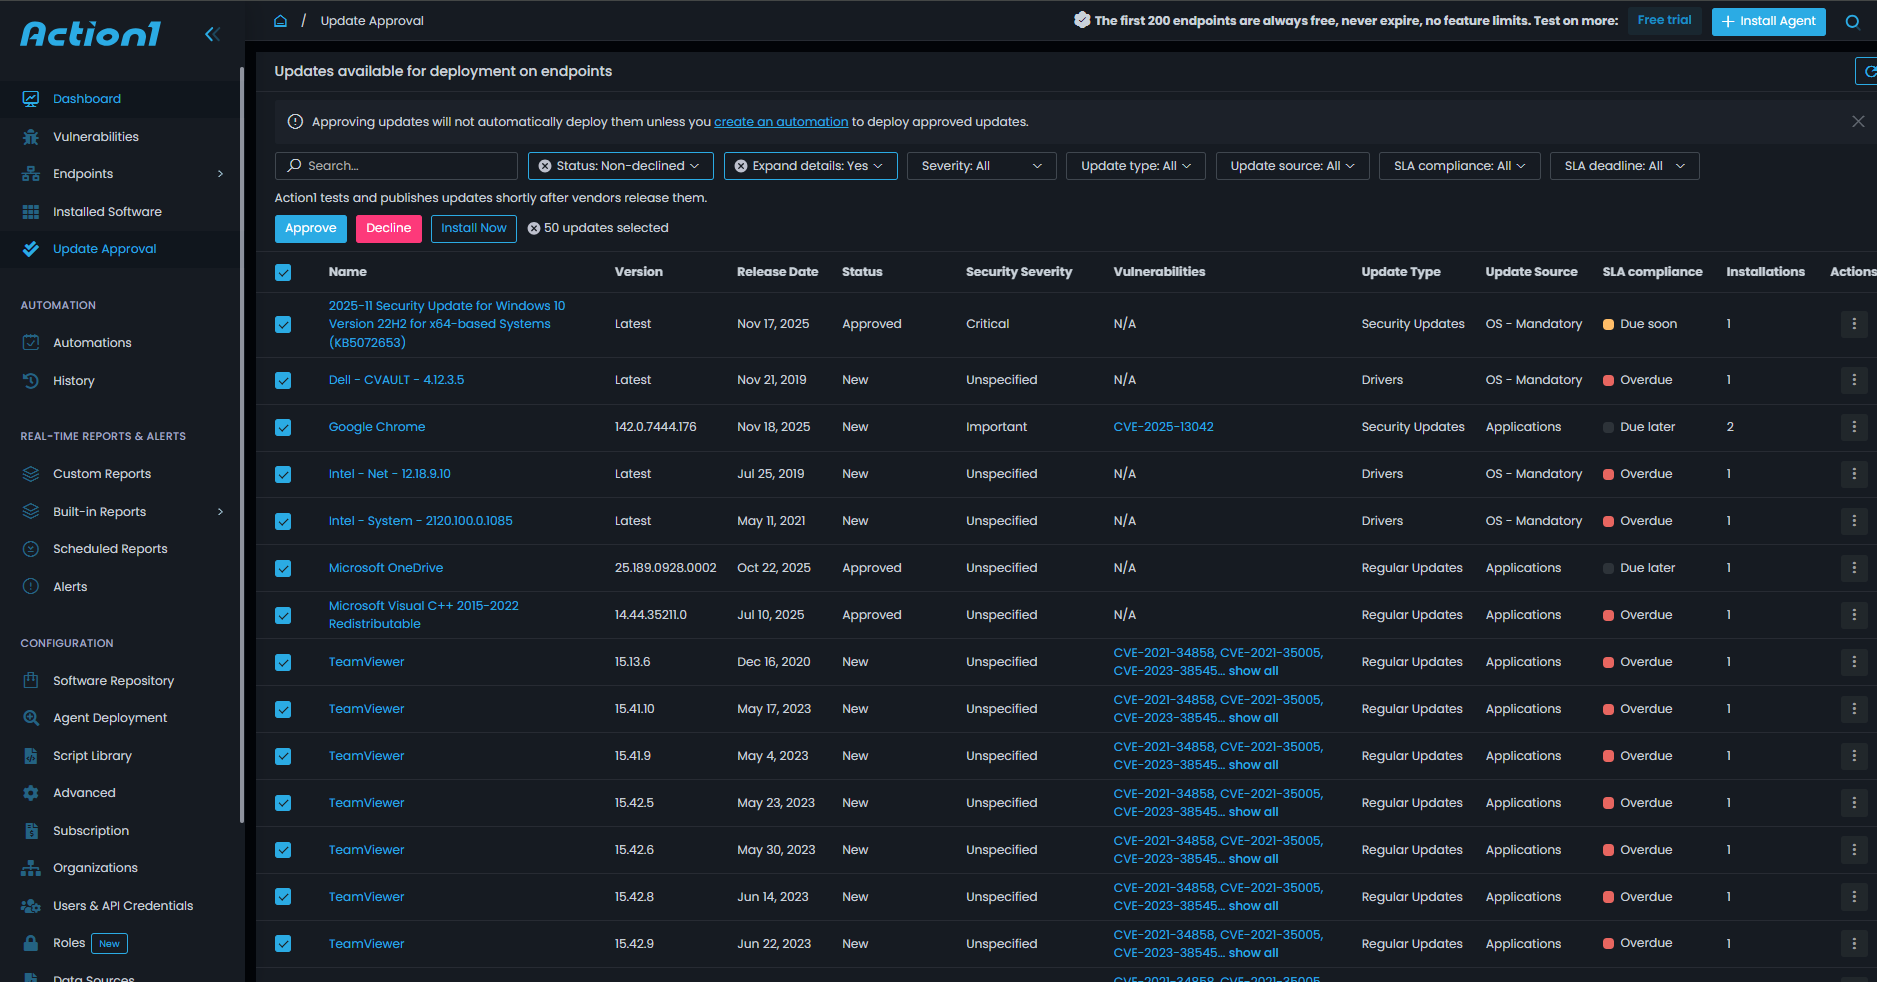
Task: Dismiss the approval info banner
Action: [1857, 122]
